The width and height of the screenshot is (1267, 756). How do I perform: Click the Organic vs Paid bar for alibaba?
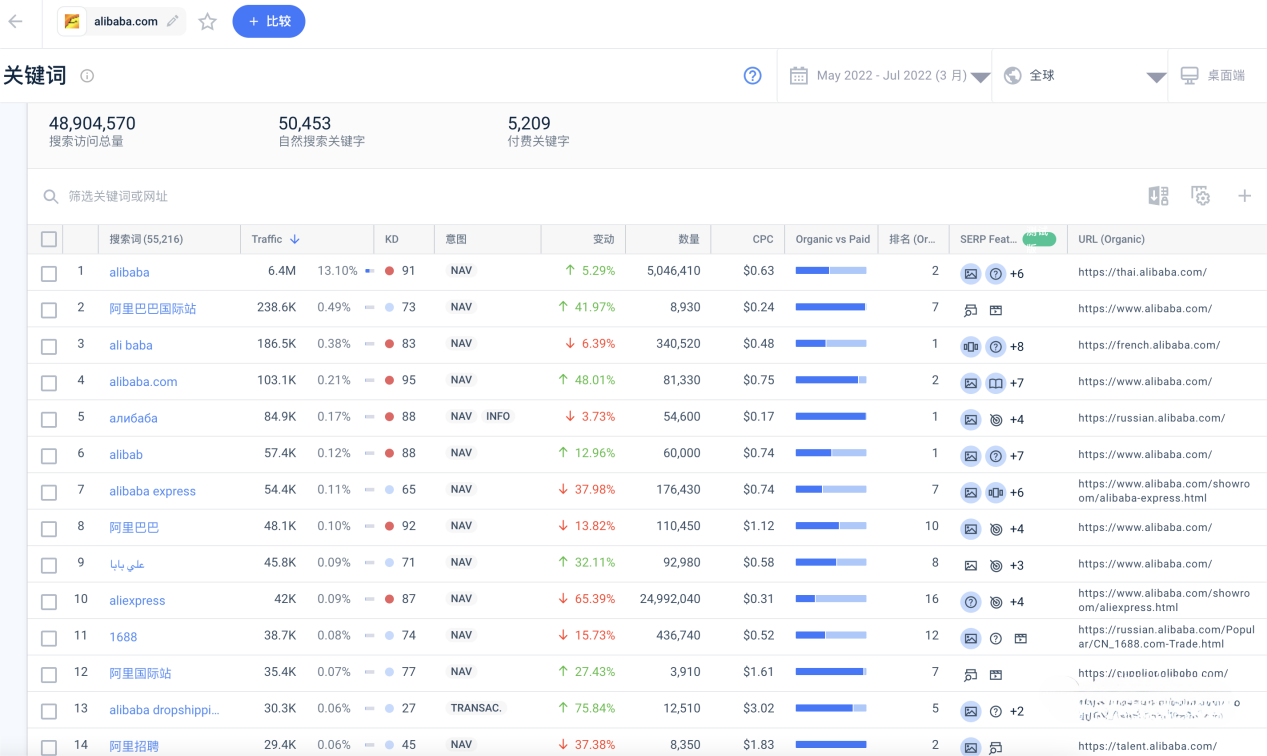tap(831, 270)
